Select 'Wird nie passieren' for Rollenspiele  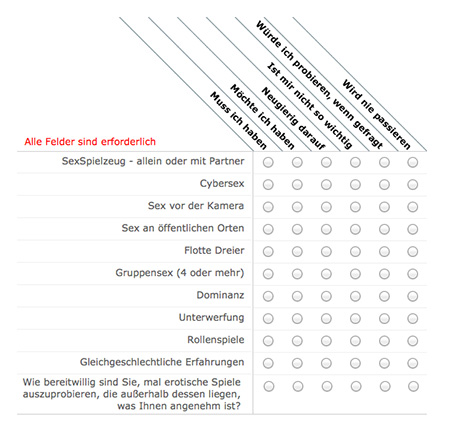[413, 341]
